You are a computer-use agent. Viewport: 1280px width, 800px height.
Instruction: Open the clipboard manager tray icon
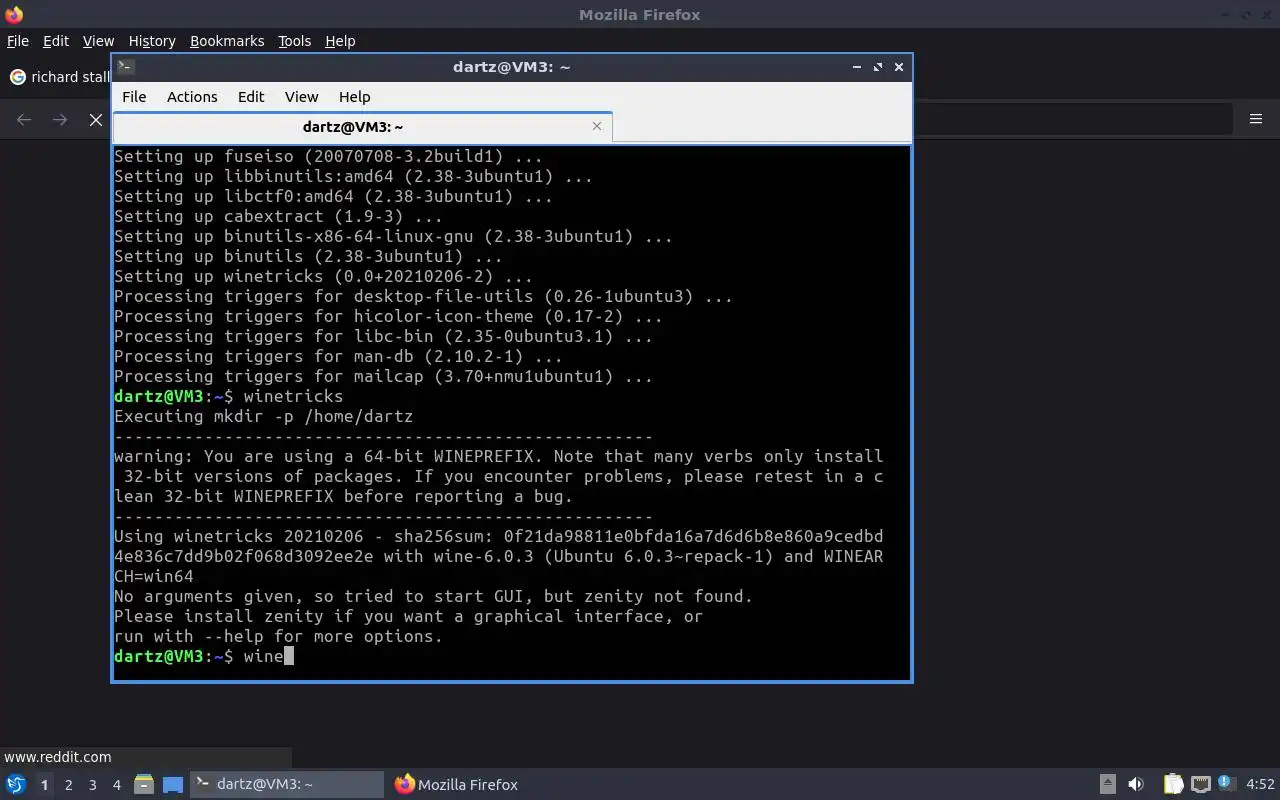coord(1173,785)
